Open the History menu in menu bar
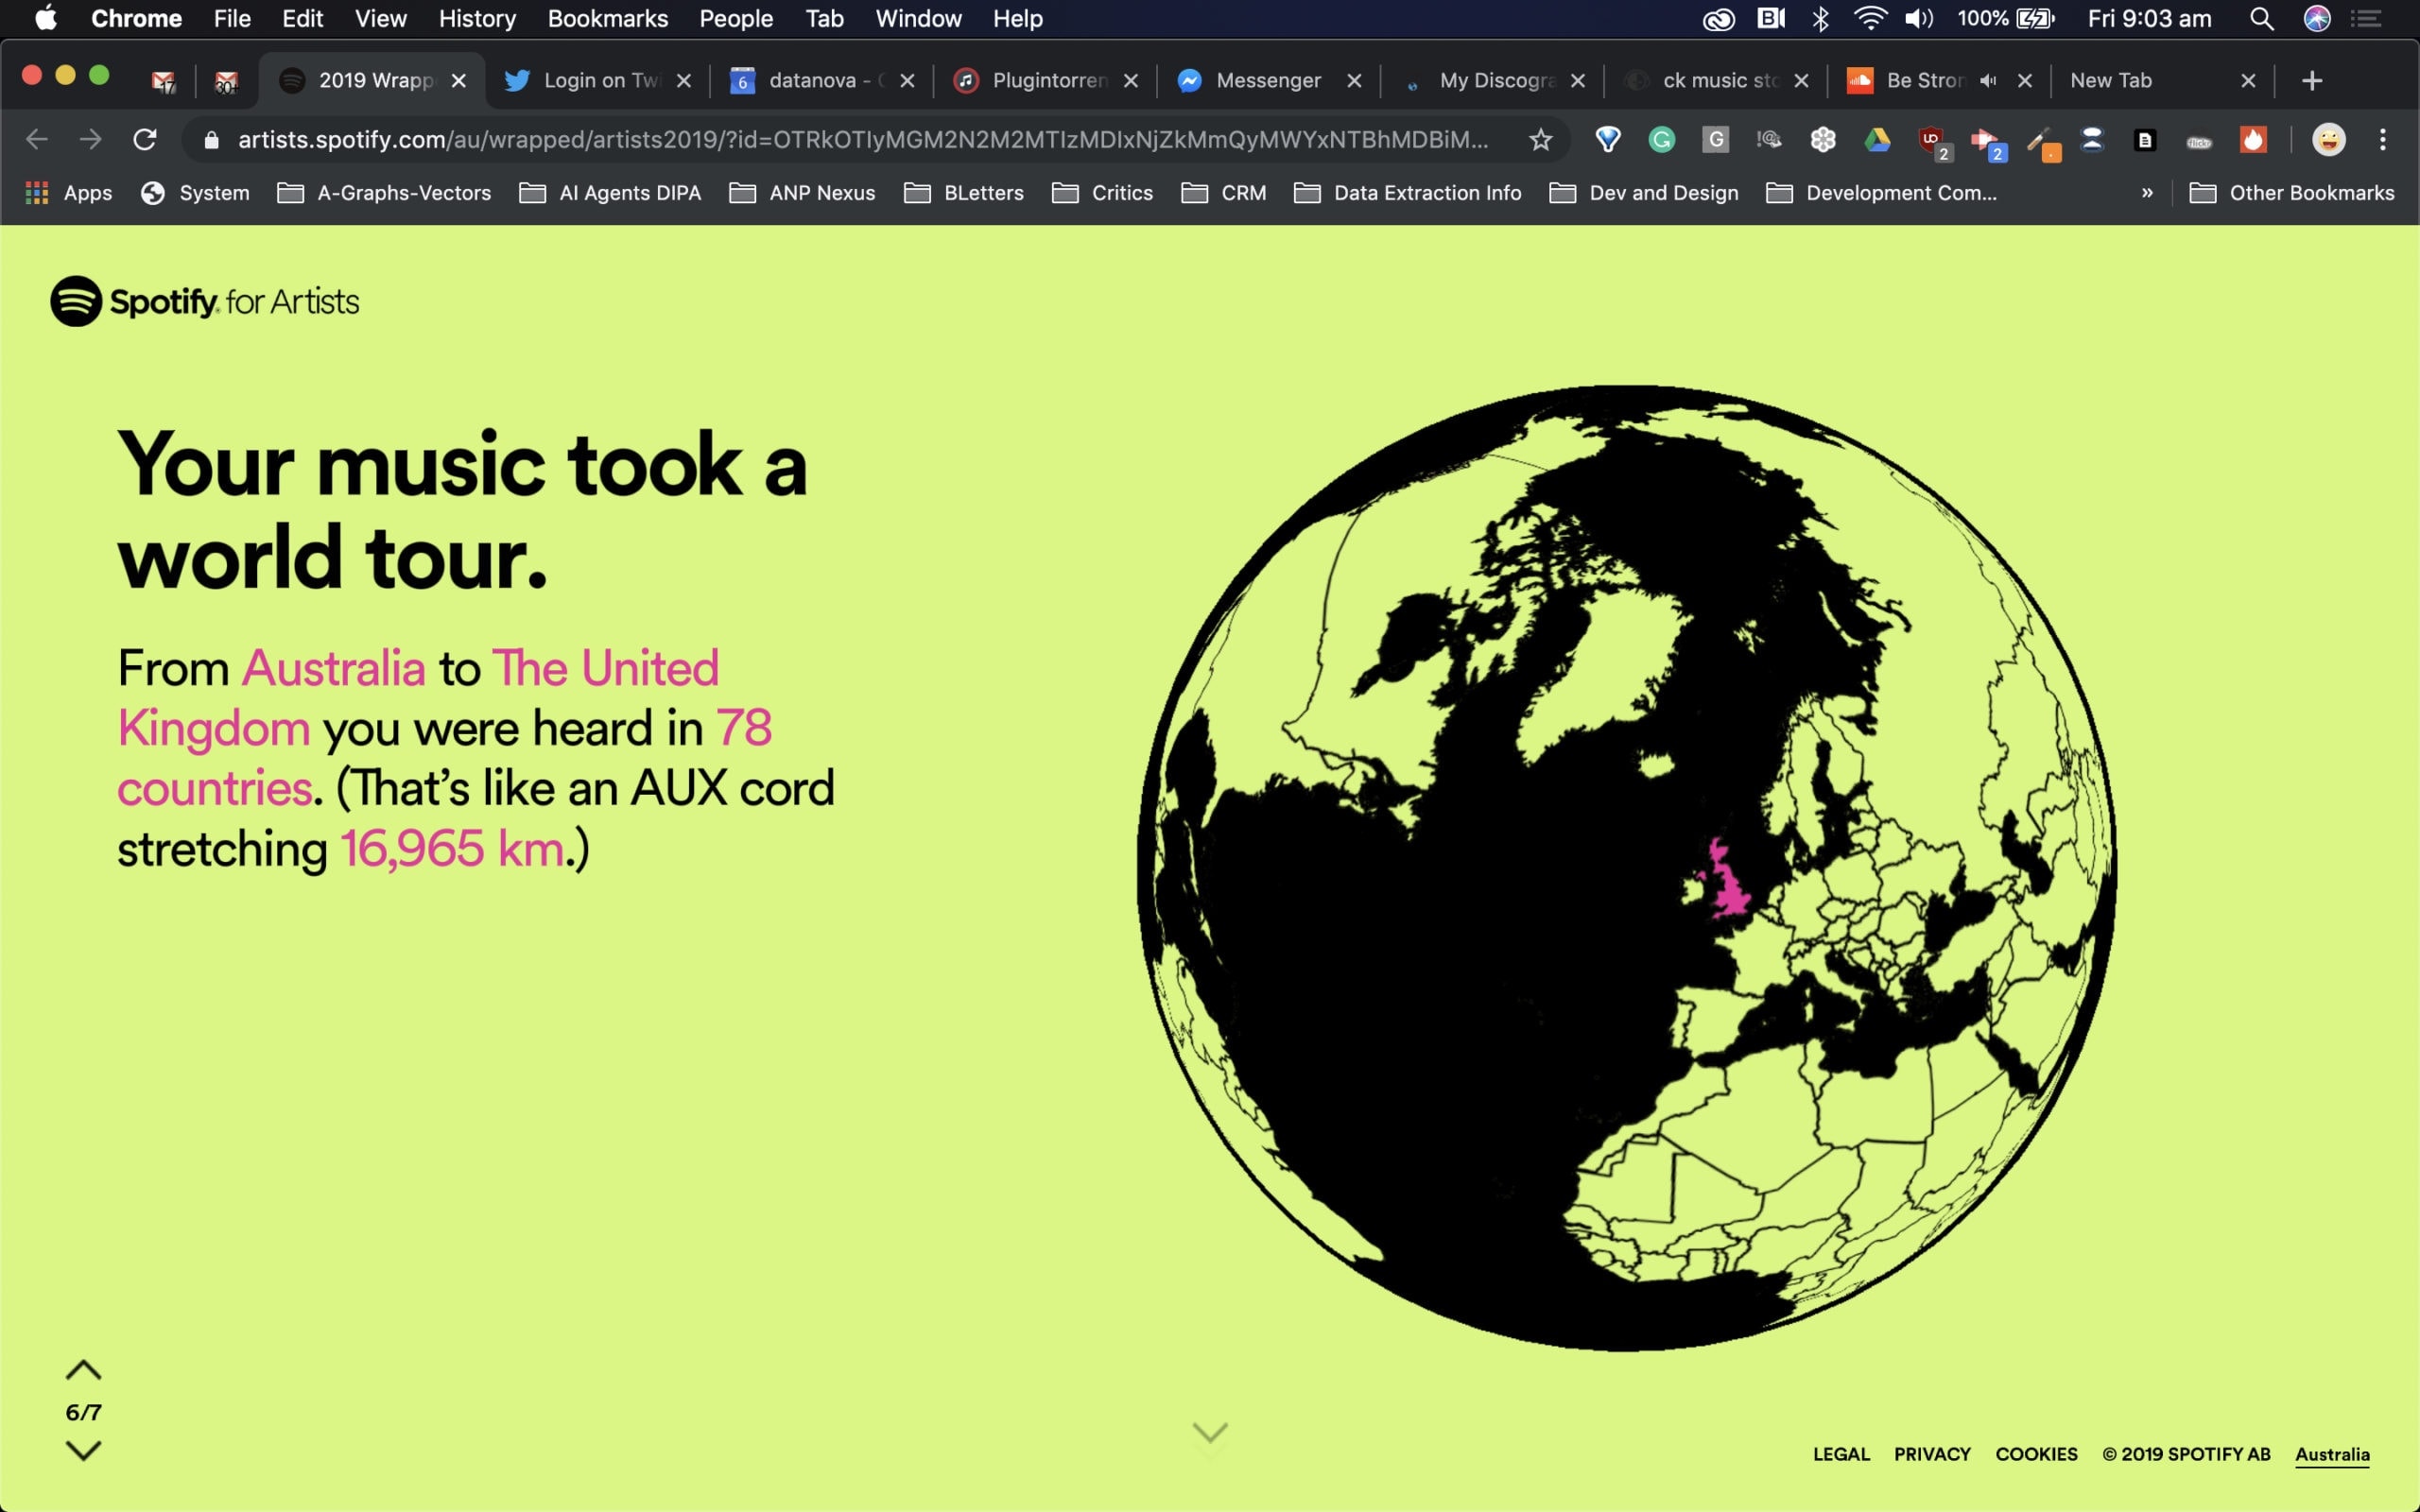 pos(477,18)
